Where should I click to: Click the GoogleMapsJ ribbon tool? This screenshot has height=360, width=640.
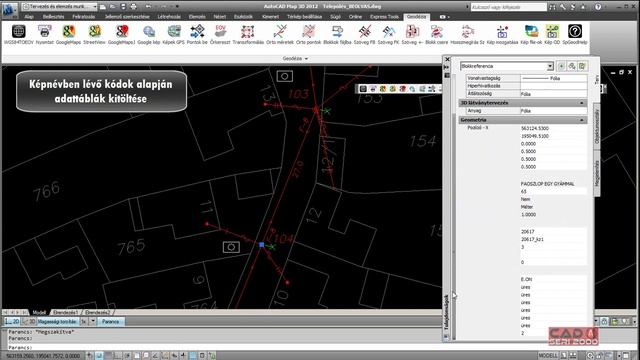122,34
